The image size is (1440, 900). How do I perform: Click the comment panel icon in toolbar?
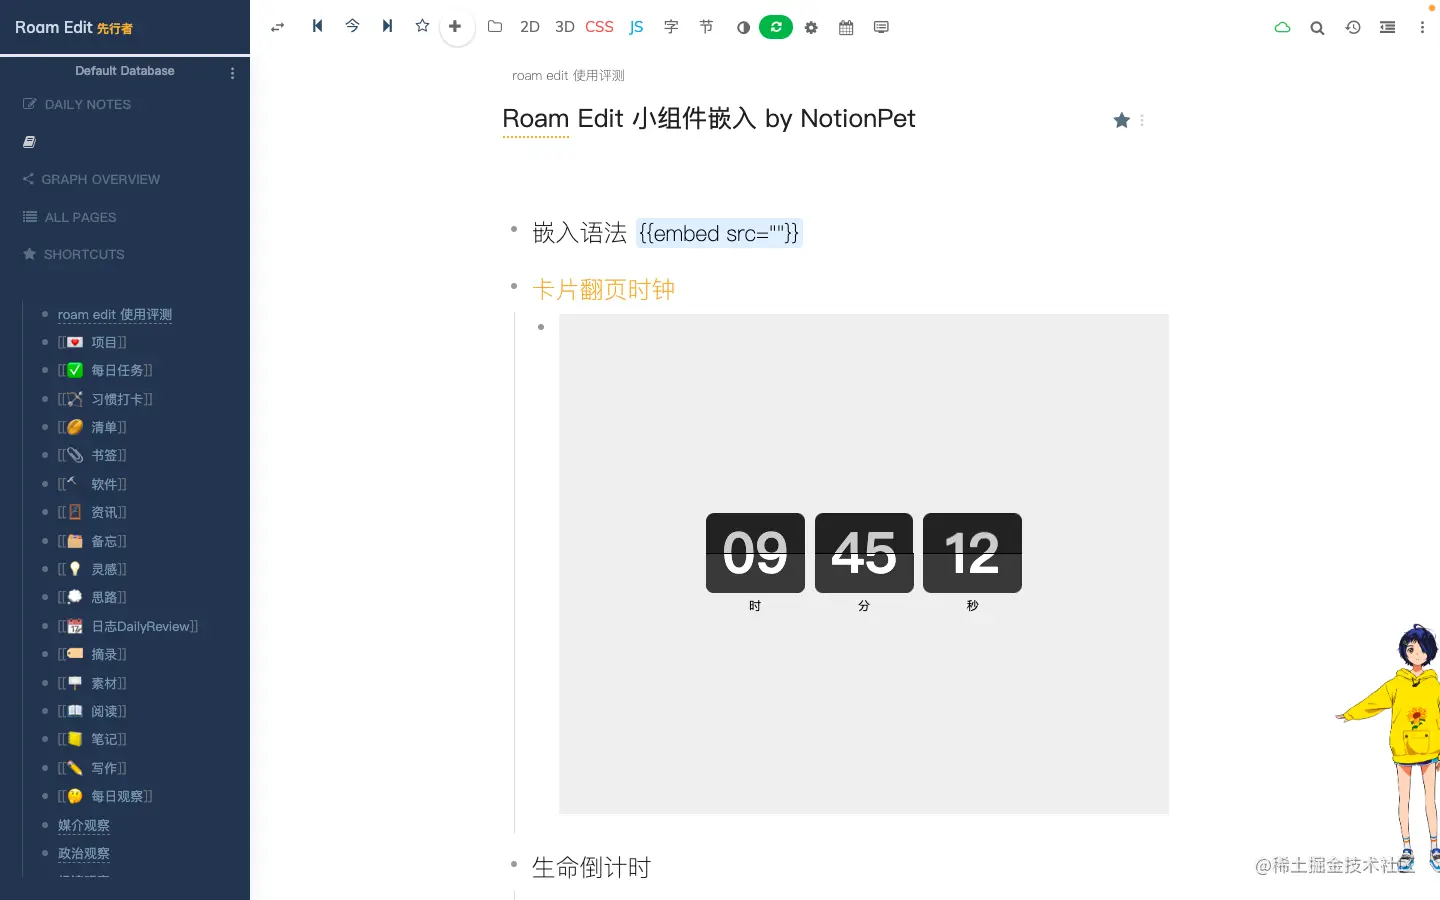(x=881, y=28)
